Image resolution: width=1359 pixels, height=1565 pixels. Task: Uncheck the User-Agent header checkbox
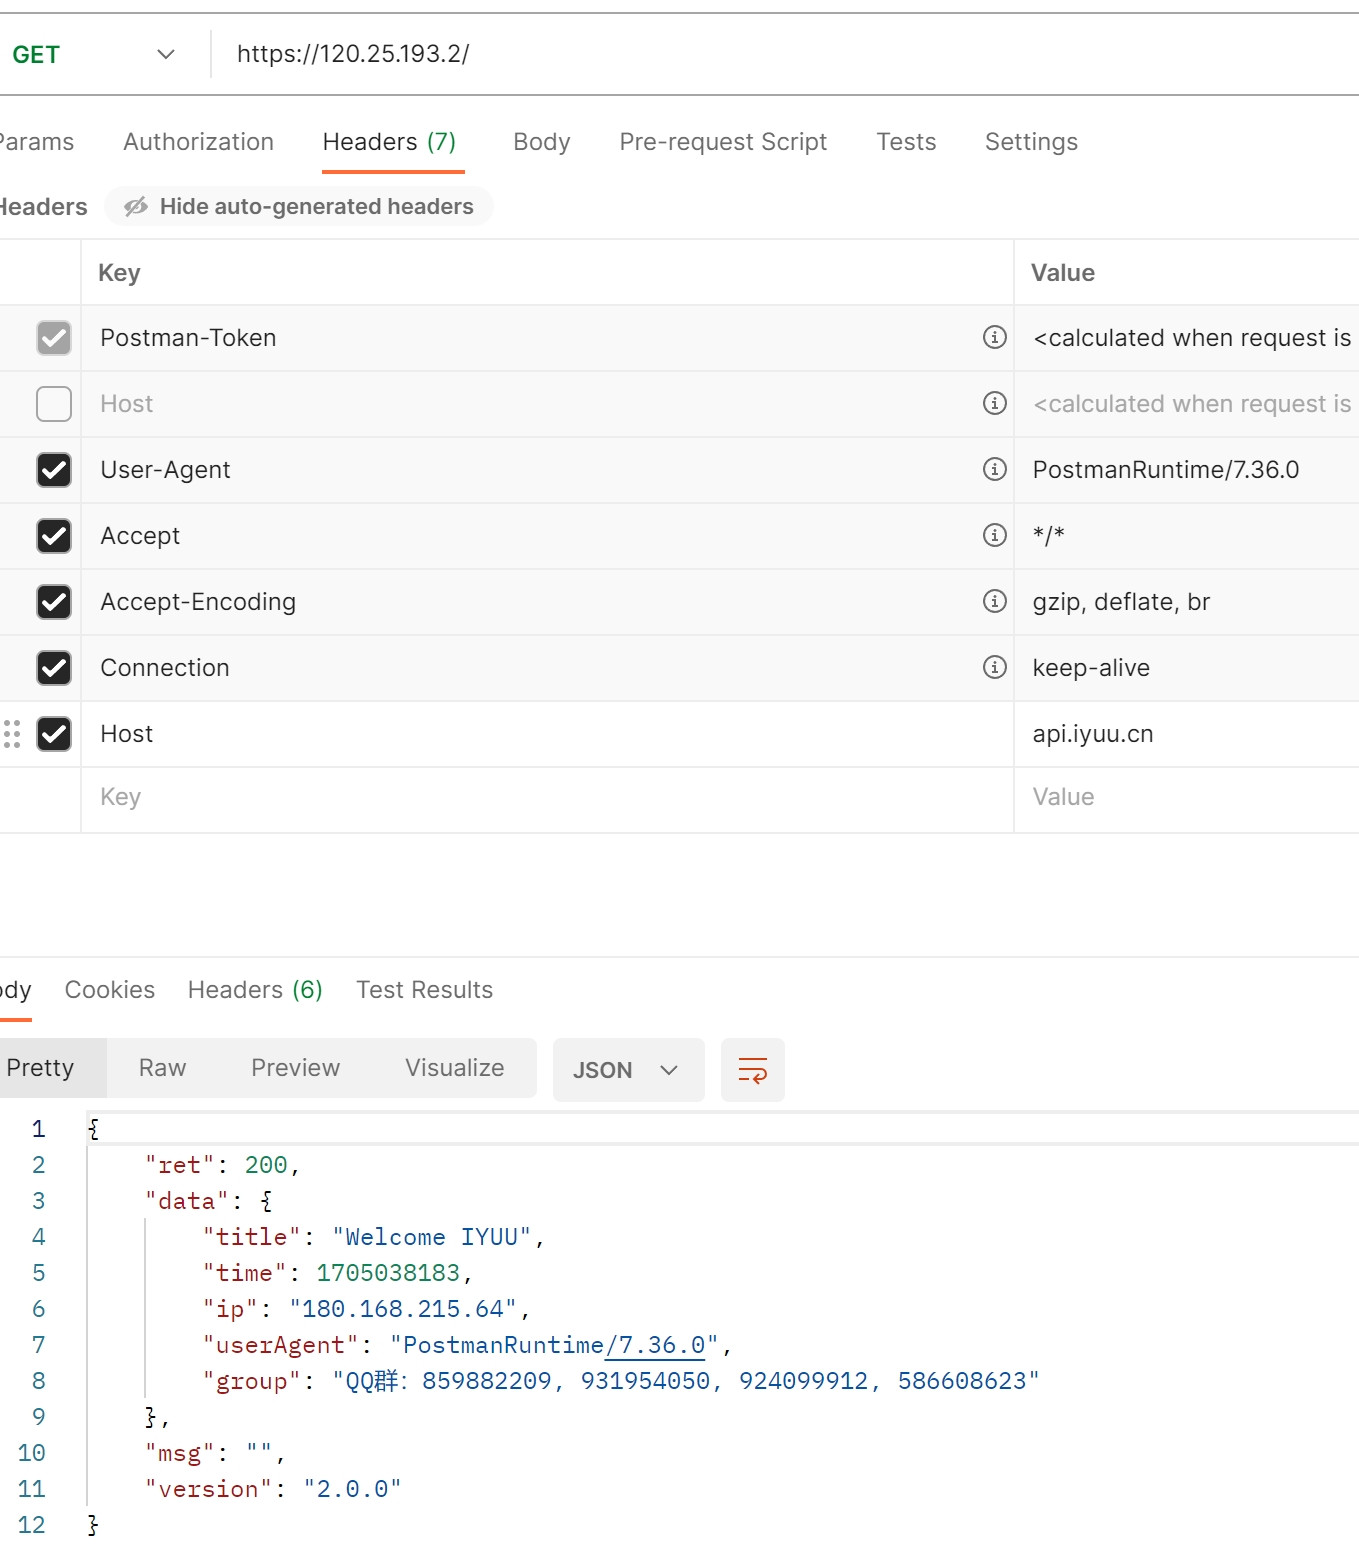[54, 470]
